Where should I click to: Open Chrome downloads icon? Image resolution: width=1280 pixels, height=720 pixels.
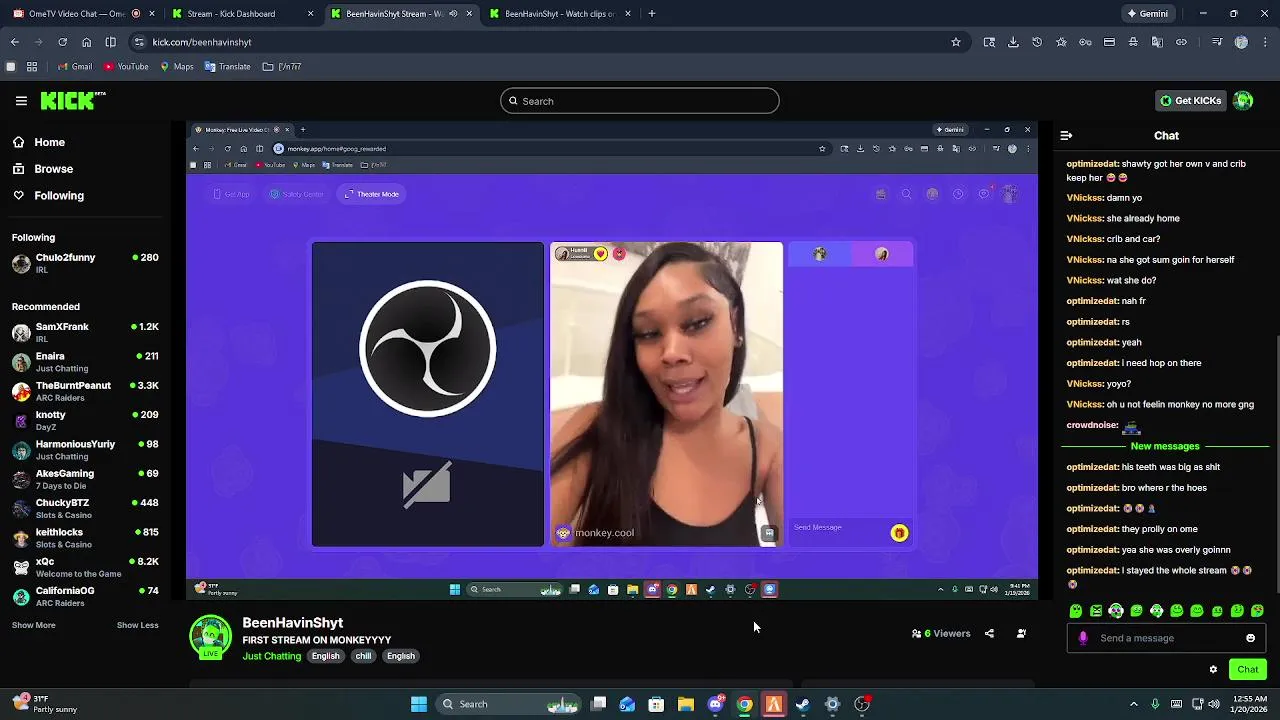[x=1013, y=42]
